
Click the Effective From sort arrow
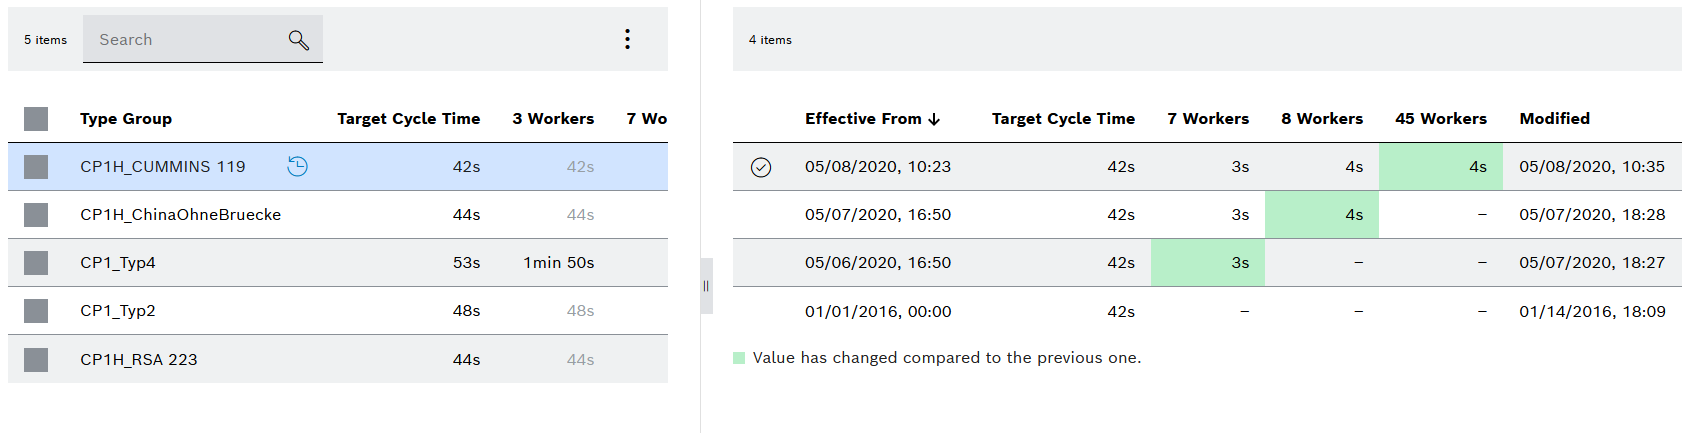point(934,119)
